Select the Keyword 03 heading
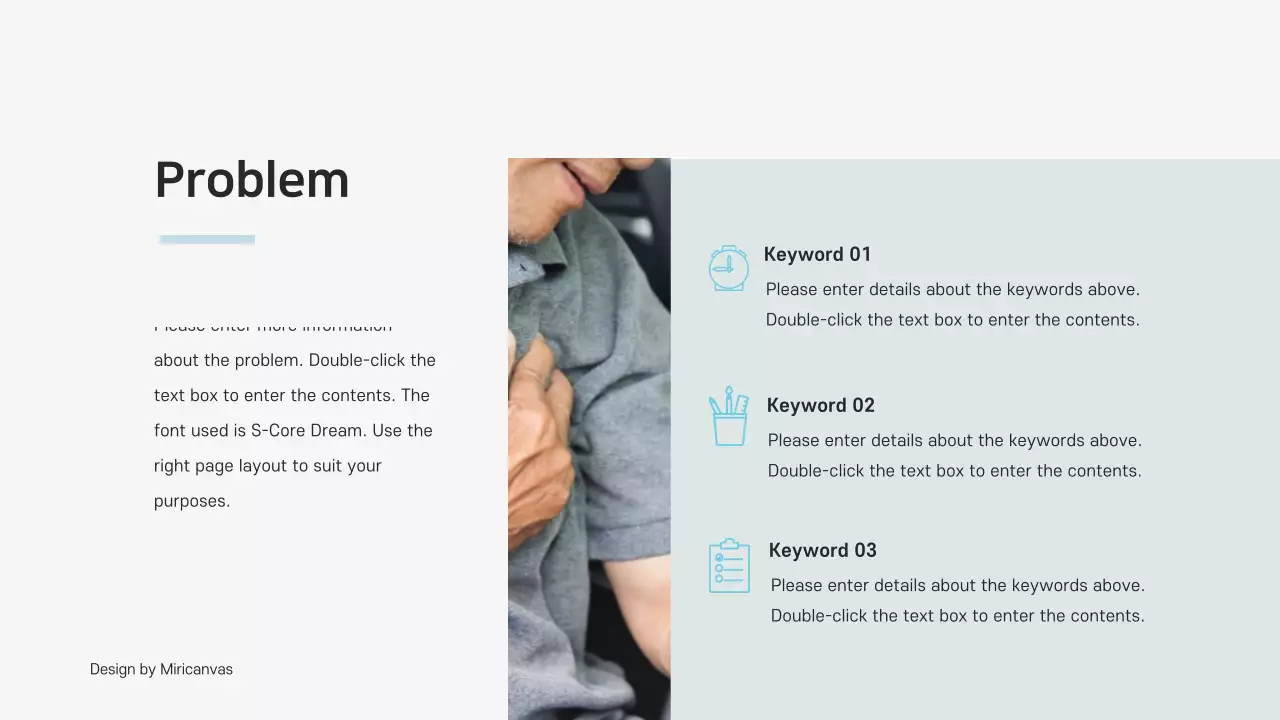 coord(822,550)
